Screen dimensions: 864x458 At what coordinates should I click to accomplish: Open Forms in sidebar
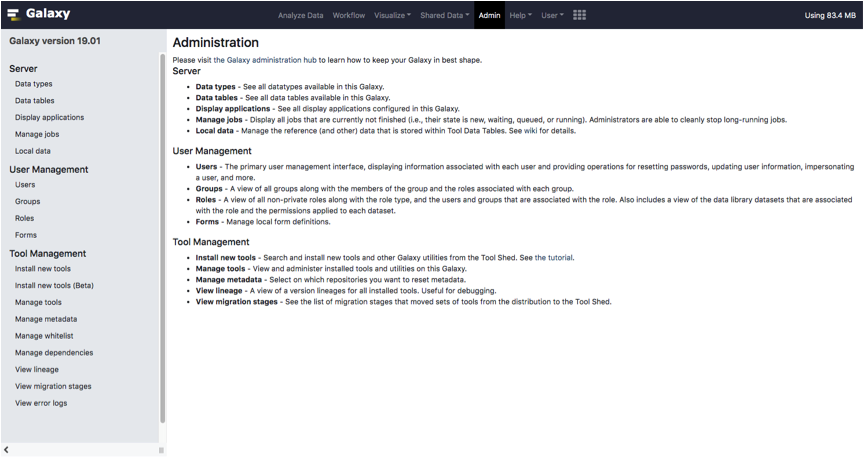coord(26,235)
